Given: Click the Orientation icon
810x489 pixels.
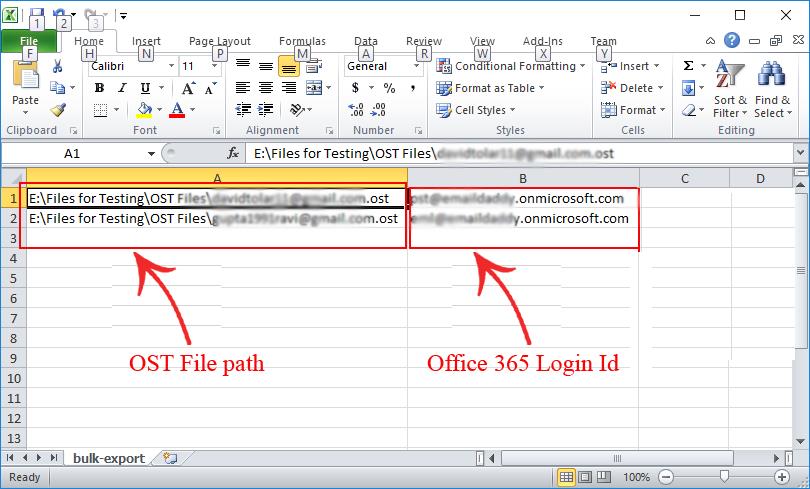Looking at the screenshot, I should [x=297, y=109].
